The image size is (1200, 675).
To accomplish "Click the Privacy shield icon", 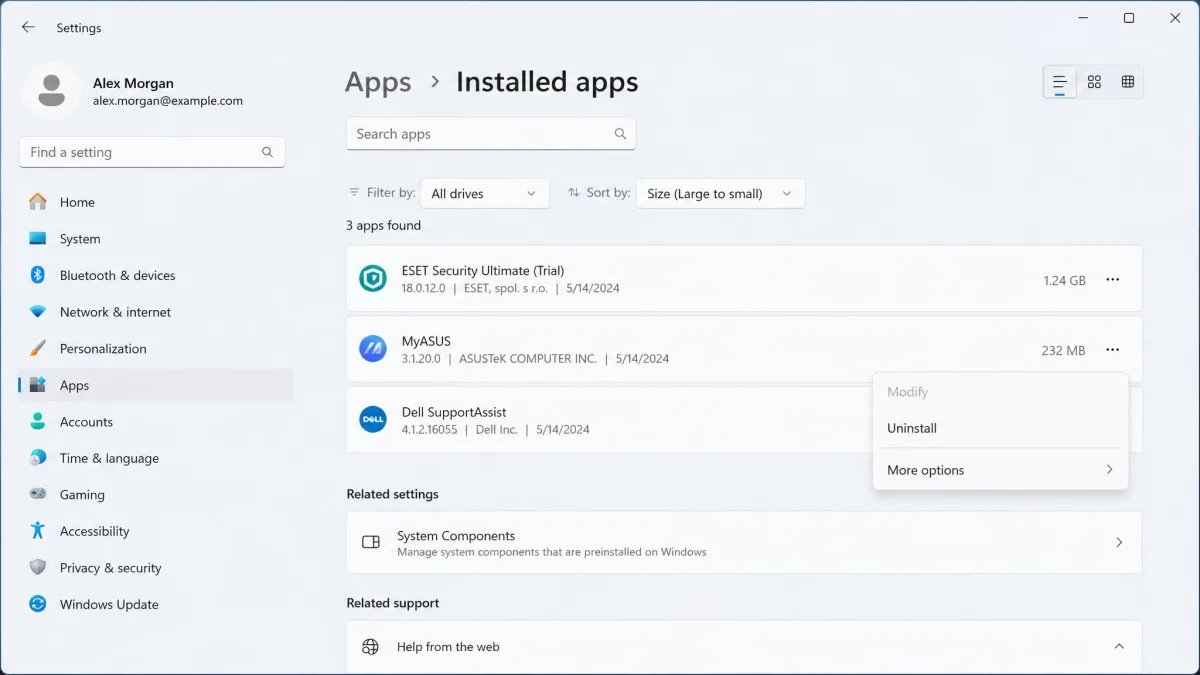I will click(38, 568).
